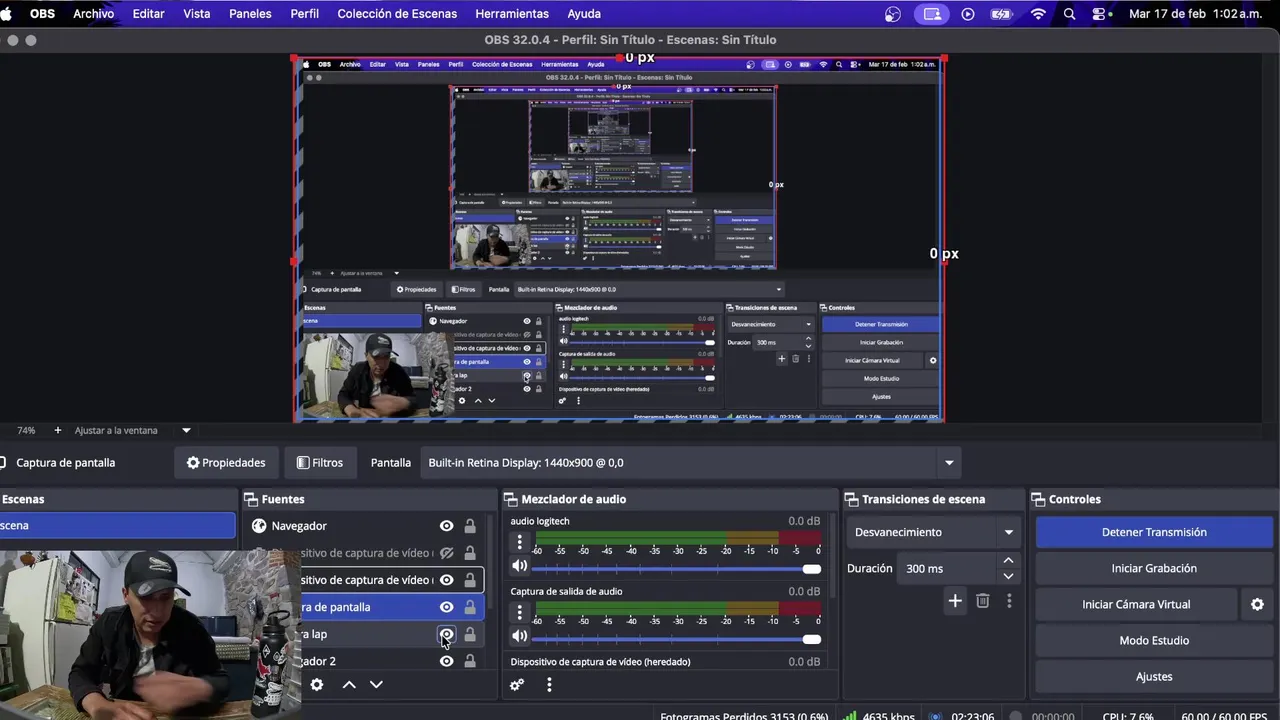This screenshot has height=720, width=1280.
Task: Open Spotlight search magnifier icon
Action: (1070, 14)
